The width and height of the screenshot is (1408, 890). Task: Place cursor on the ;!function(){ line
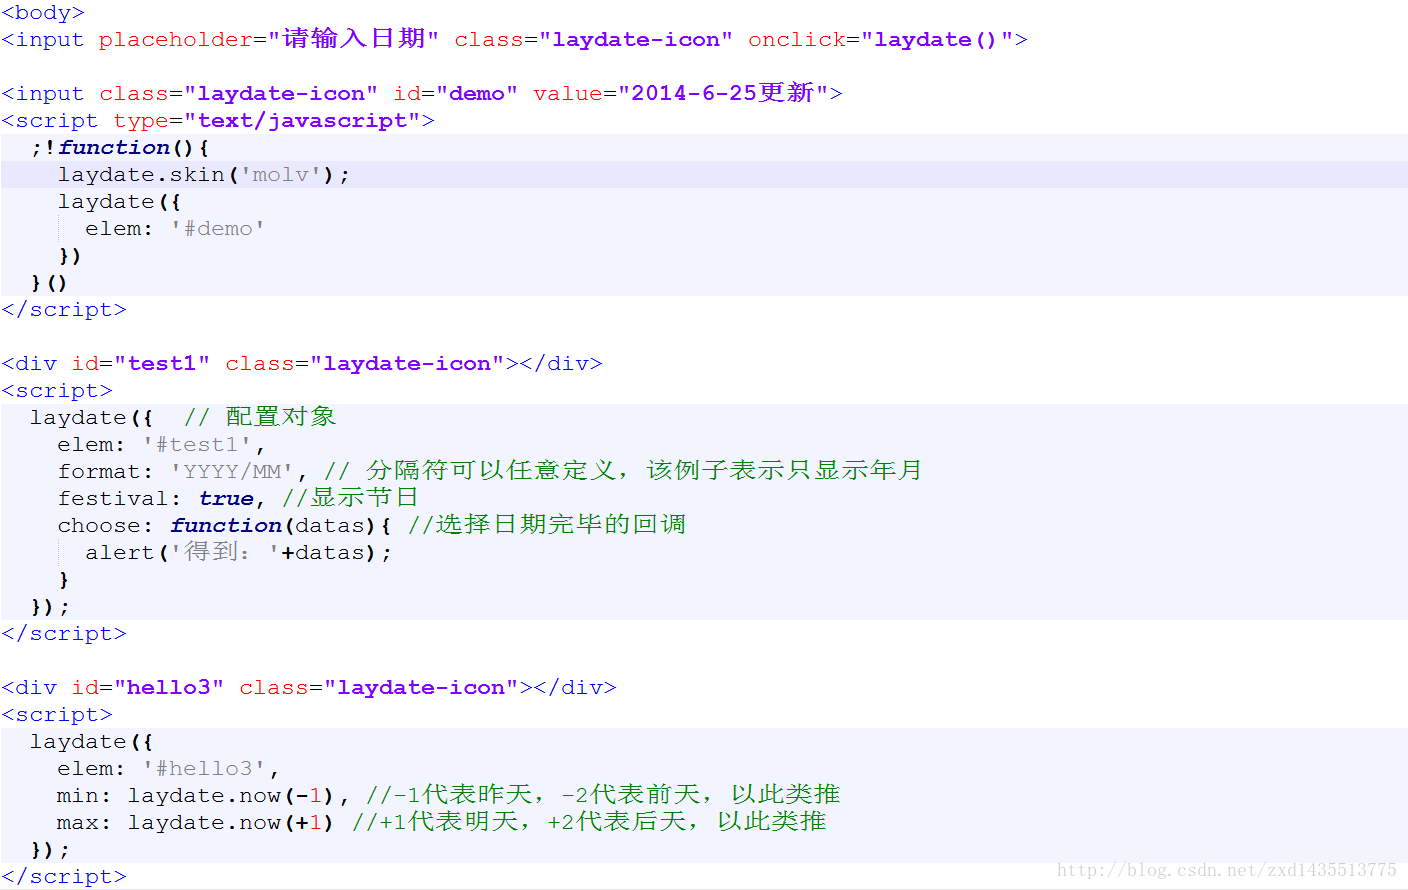tap(120, 148)
